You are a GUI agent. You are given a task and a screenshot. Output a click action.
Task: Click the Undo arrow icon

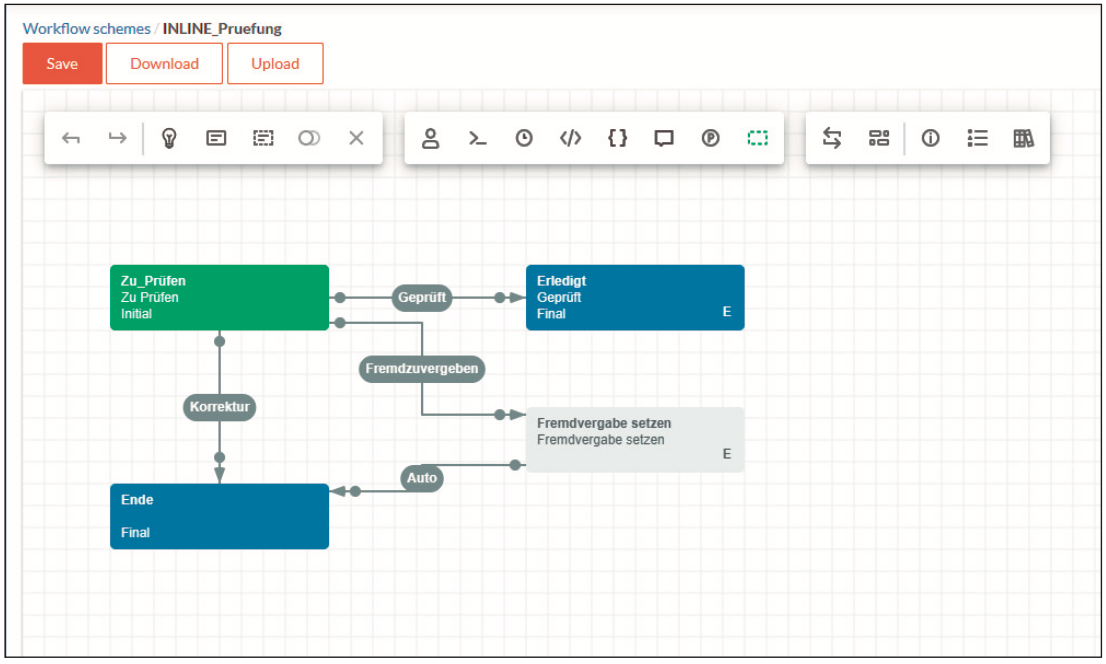[71, 138]
